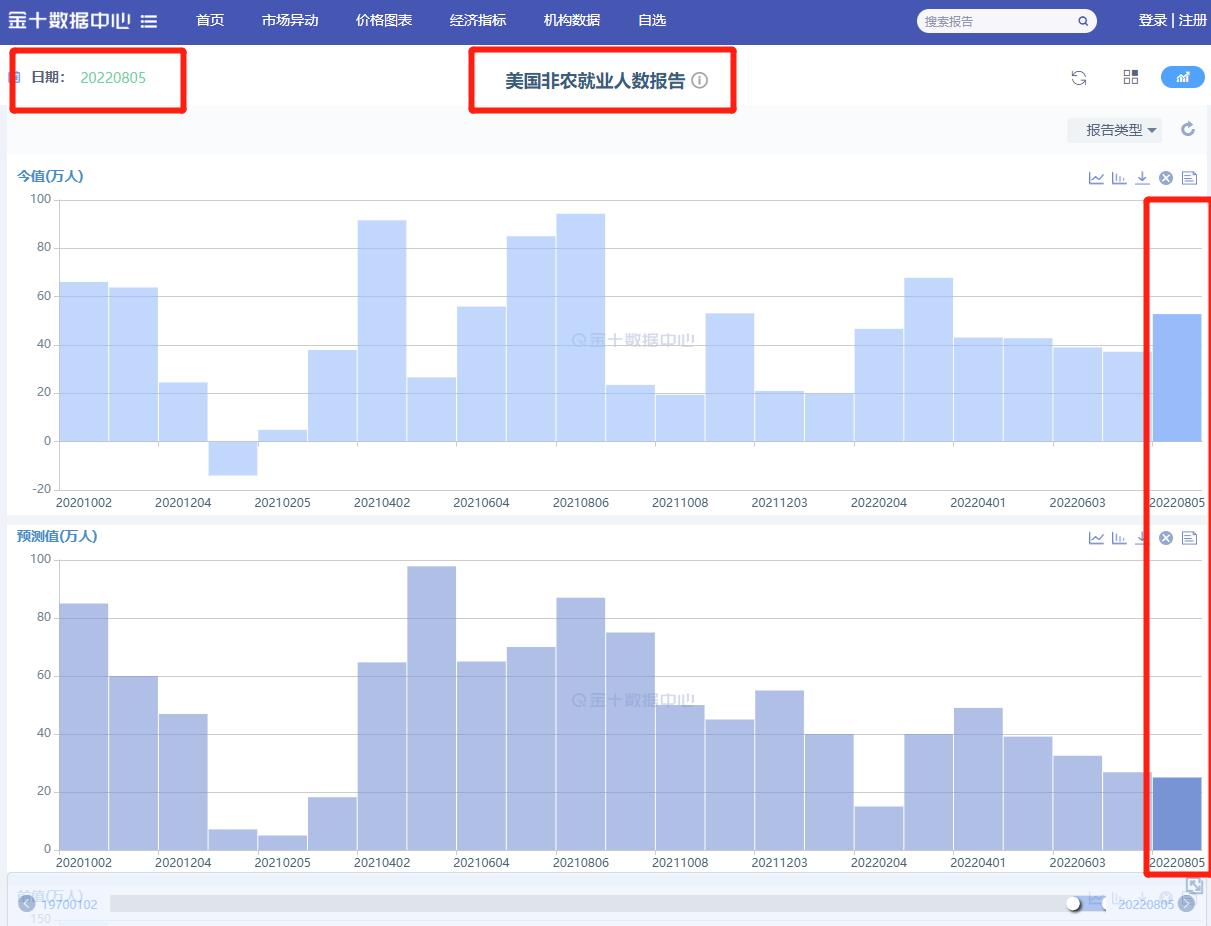This screenshot has width=1211, height=926.
Task: Open the 报告类型 dropdown
Action: [1114, 130]
